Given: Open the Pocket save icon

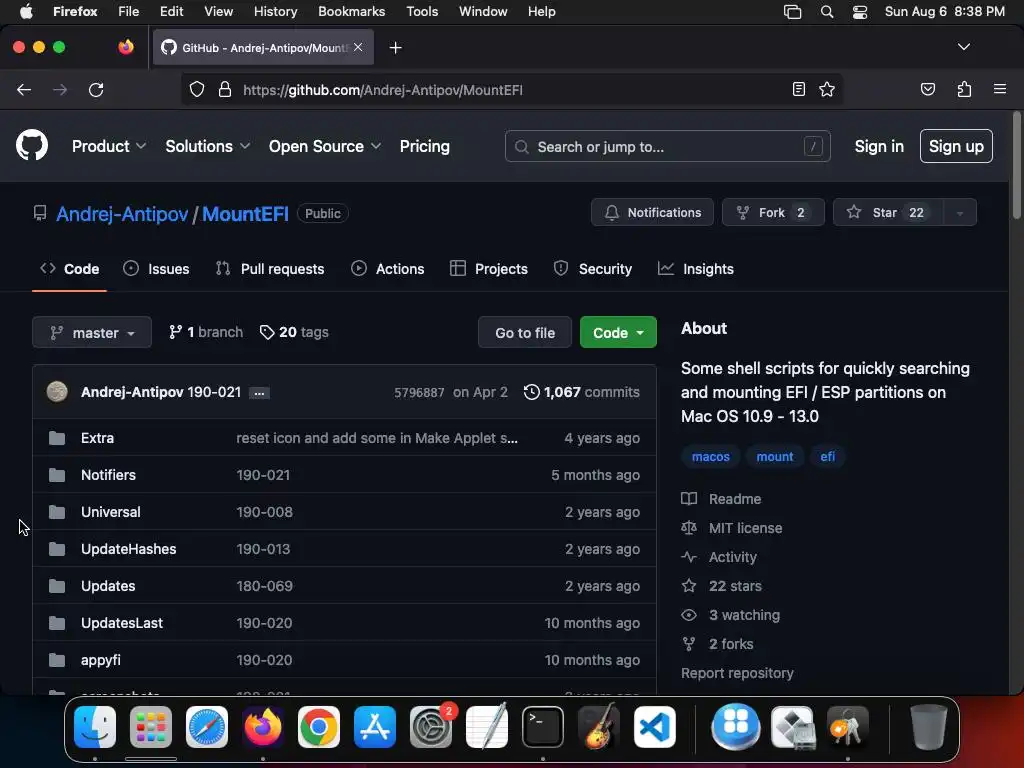Looking at the screenshot, I should coord(927,89).
